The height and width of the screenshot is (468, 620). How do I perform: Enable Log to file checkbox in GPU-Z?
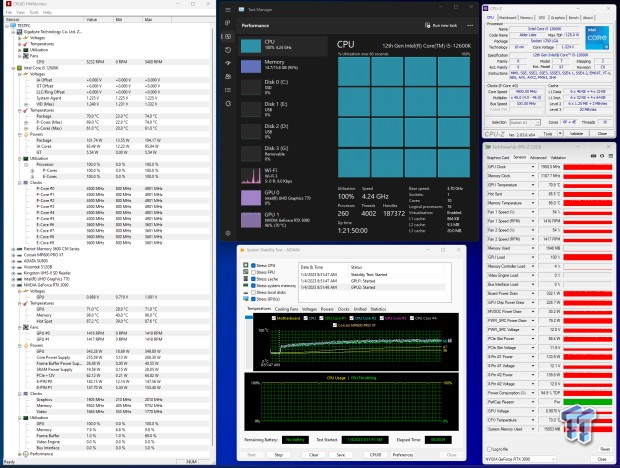(x=490, y=449)
